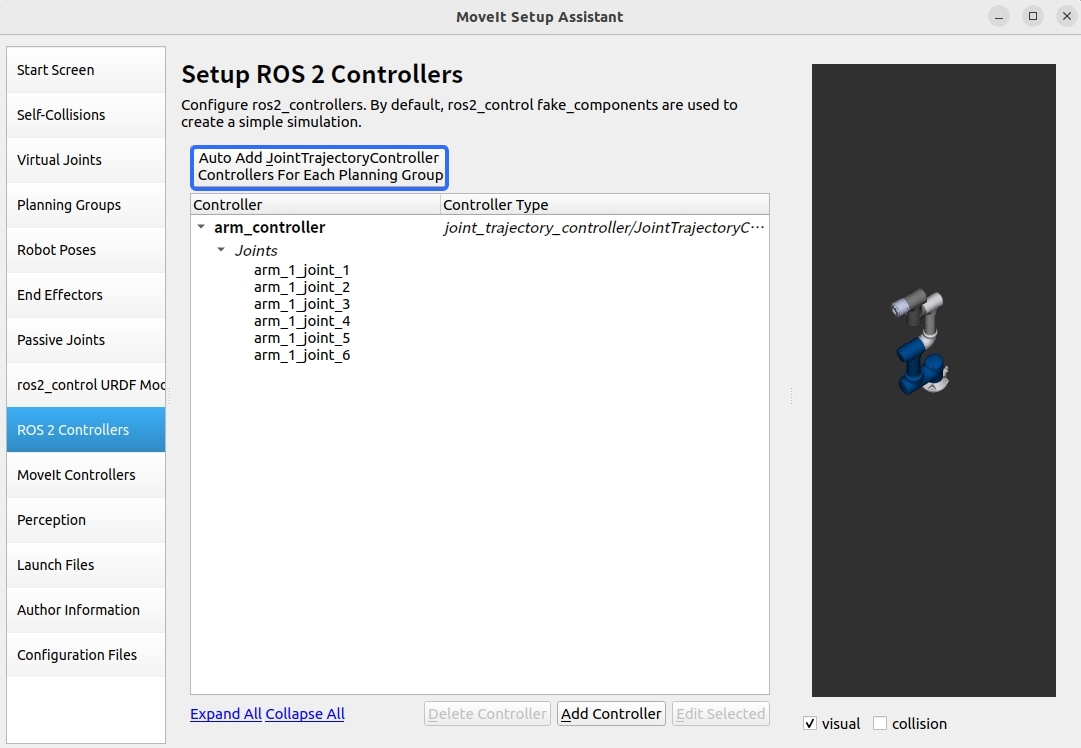This screenshot has width=1081, height=748.
Task: Click the Expand All link
Action: (225, 714)
